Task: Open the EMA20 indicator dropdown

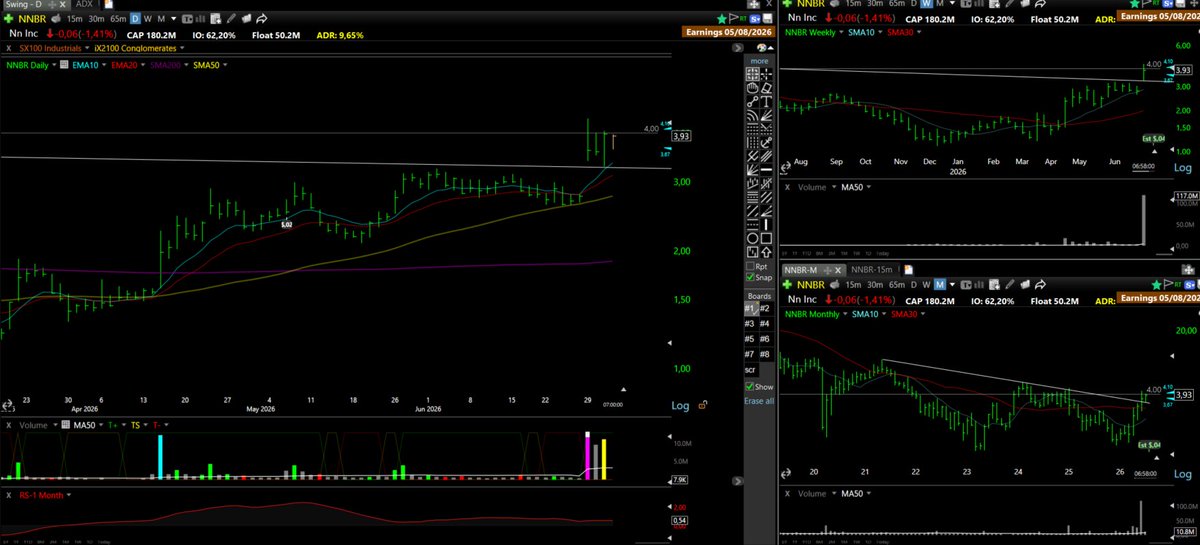Action: pos(143,65)
